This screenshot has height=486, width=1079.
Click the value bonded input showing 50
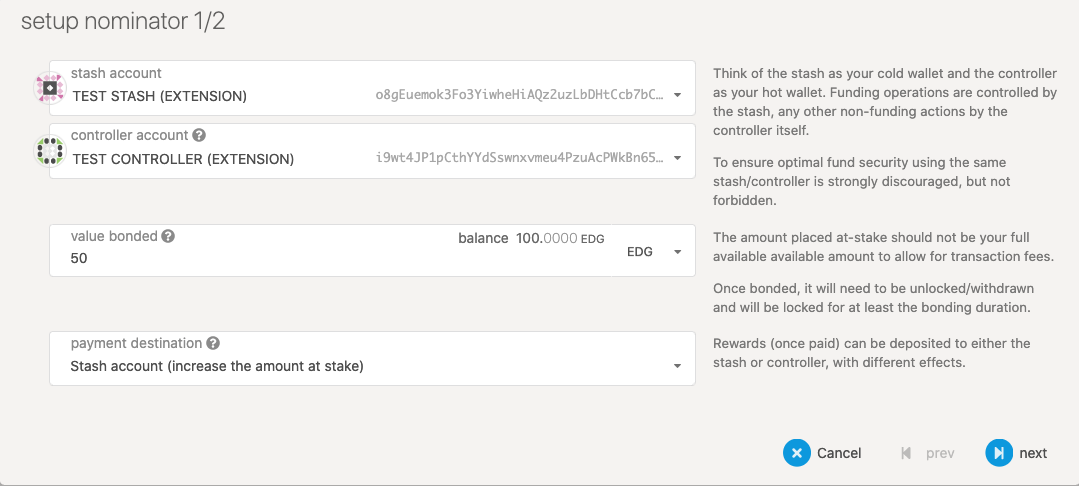click(250, 258)
